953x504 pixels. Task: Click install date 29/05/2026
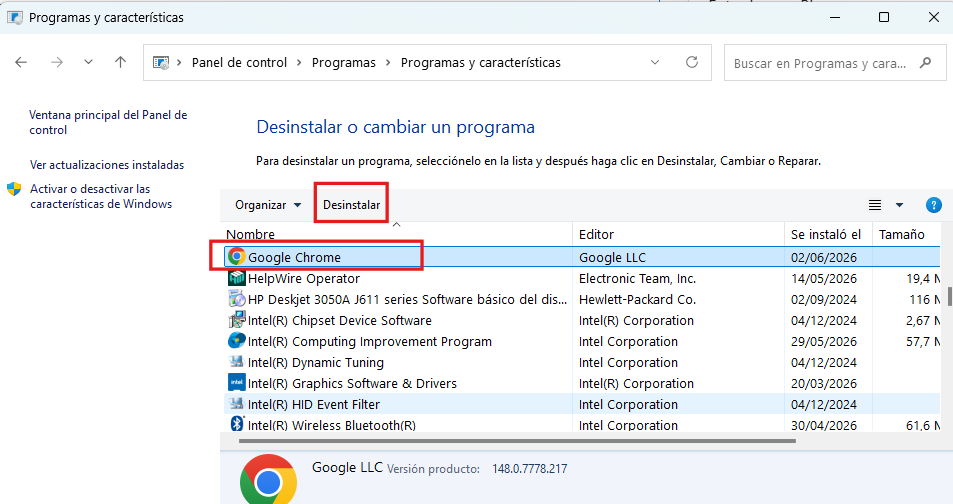pyautogui.click(x=824, y=342)
